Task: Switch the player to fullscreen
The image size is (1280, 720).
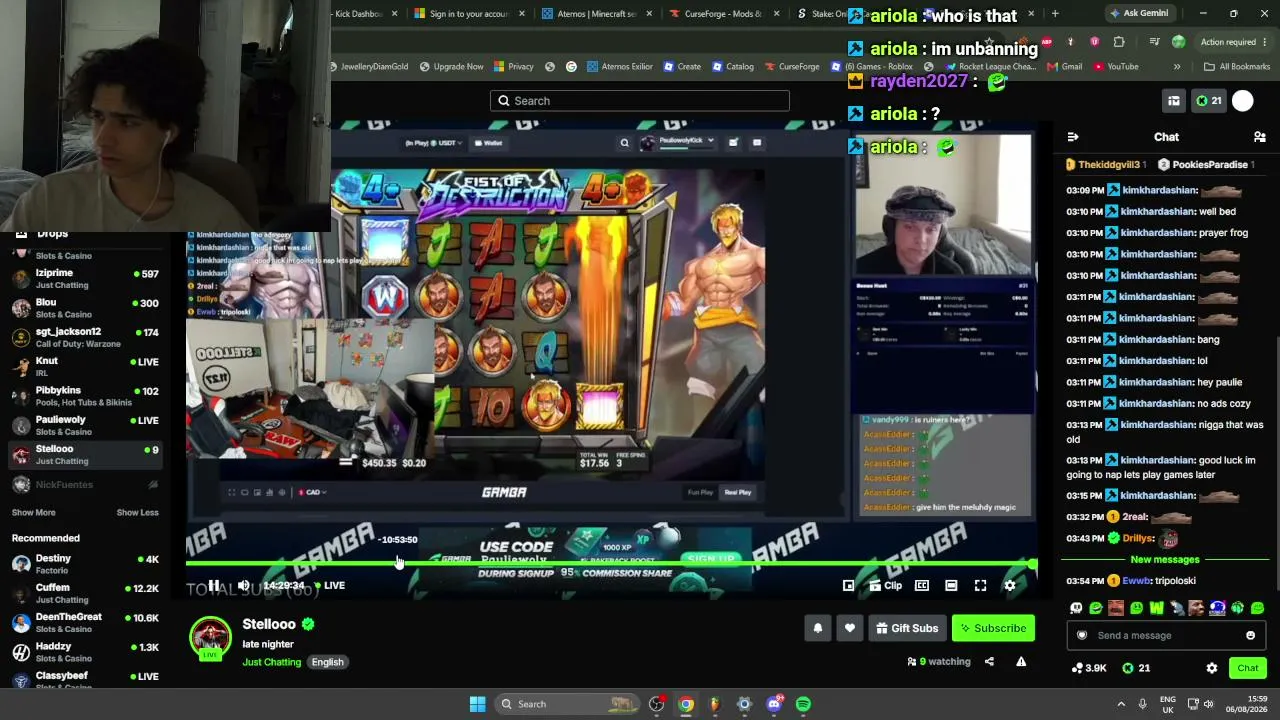Action: [980, 585]
